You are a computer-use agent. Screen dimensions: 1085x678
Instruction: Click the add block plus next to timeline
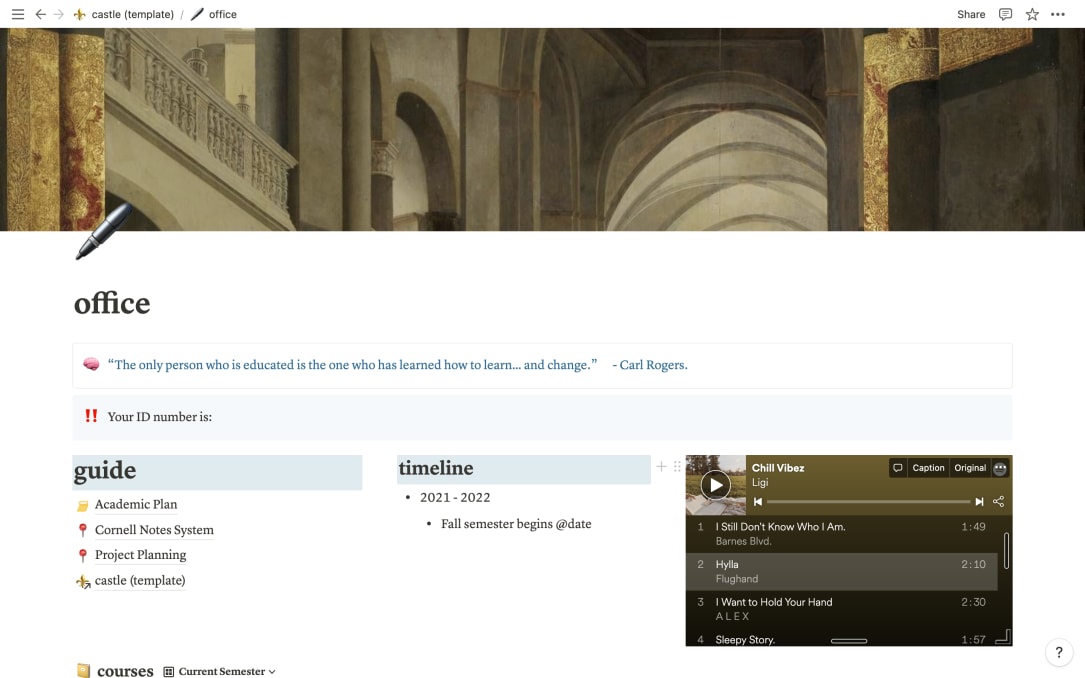click(661, 466)
